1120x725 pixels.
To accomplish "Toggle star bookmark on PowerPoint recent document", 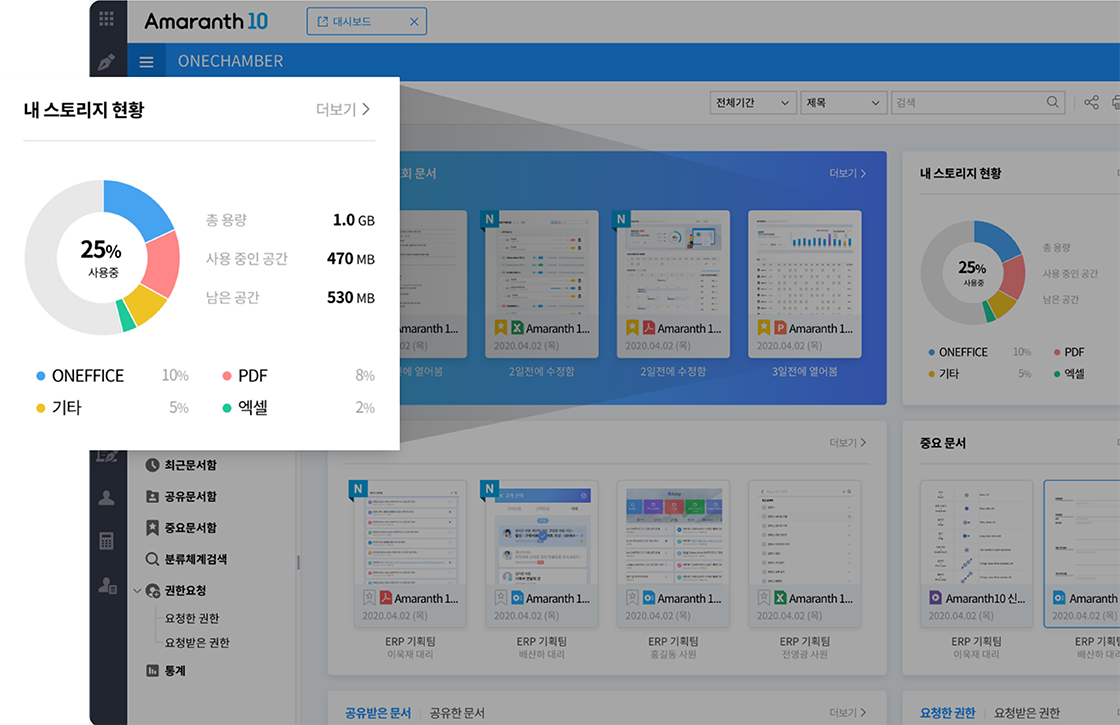I will coord(764,327).
